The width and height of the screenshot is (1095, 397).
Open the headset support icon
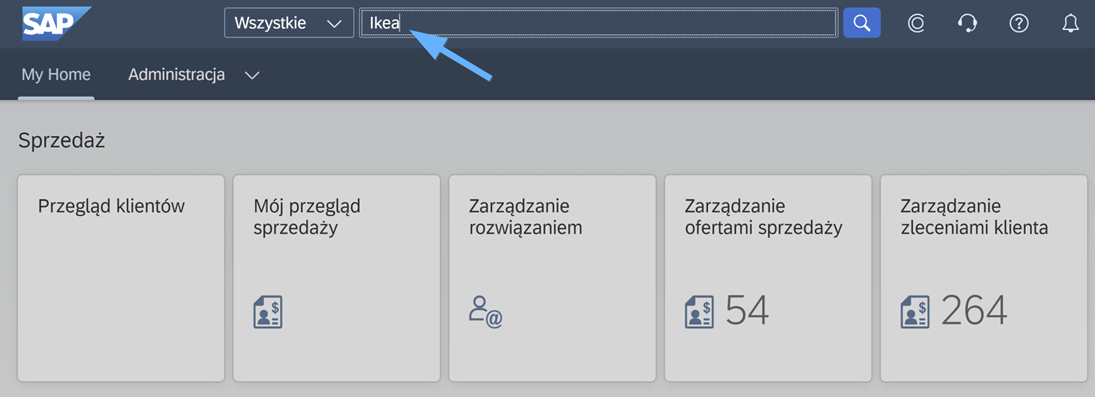tap(967, 24)
